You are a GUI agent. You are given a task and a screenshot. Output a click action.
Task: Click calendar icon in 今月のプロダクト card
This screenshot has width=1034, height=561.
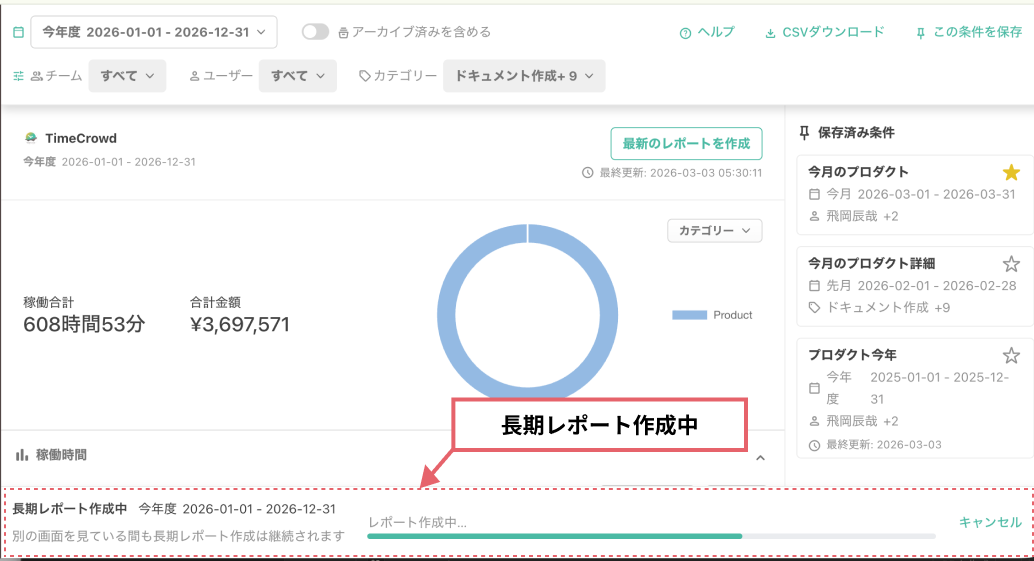(814, 194)
